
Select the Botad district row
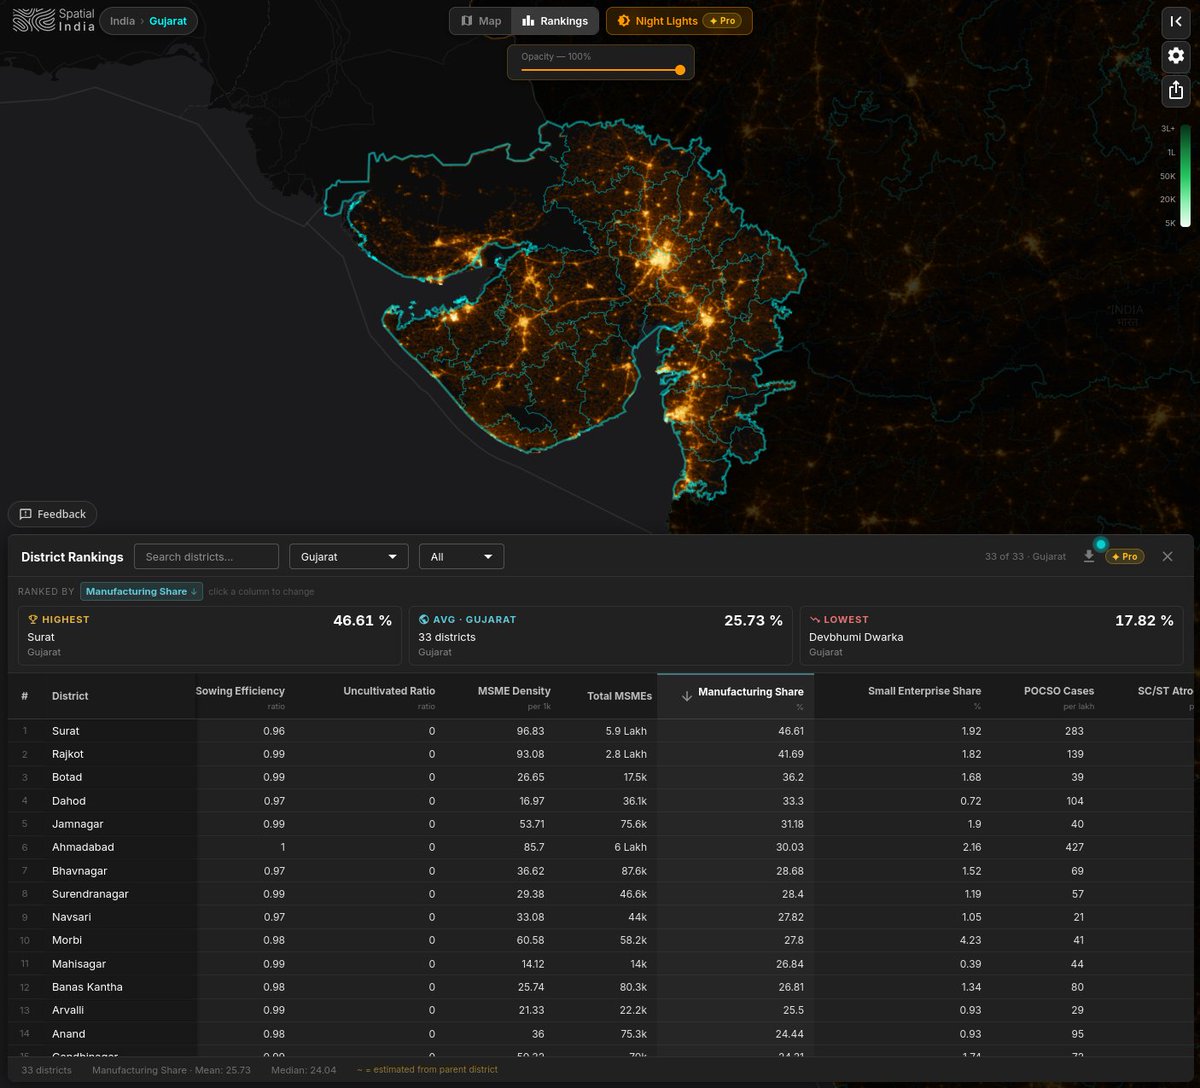pos(600,777)
